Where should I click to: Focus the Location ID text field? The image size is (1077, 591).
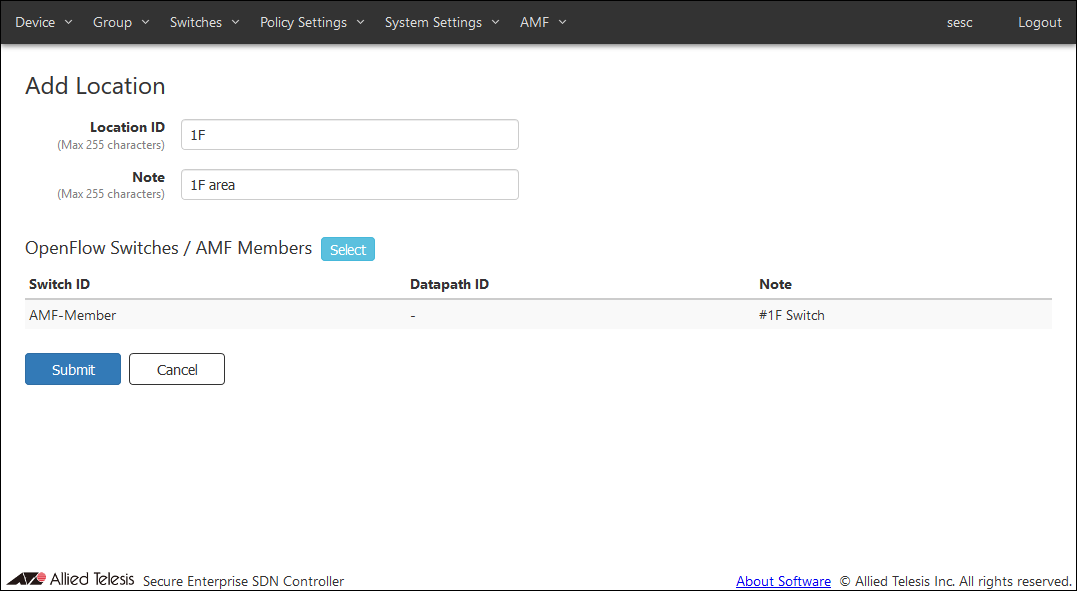(349, 135)
